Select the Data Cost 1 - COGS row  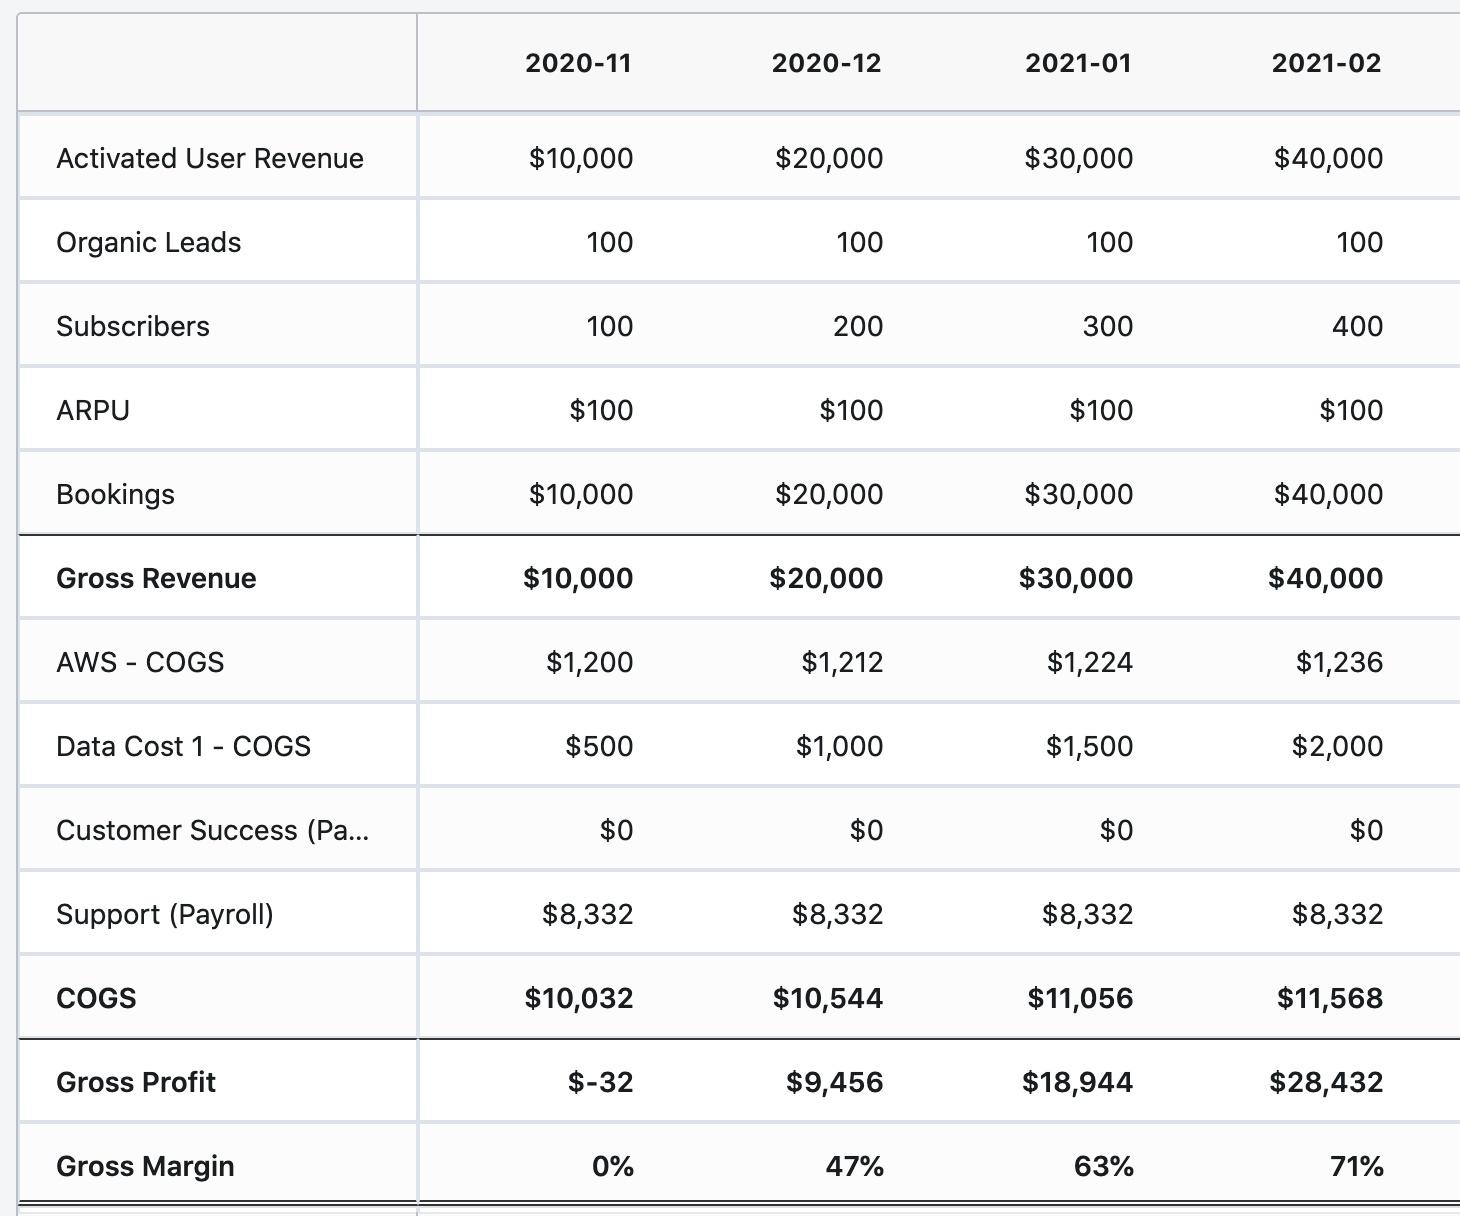[x=184, y=746]
